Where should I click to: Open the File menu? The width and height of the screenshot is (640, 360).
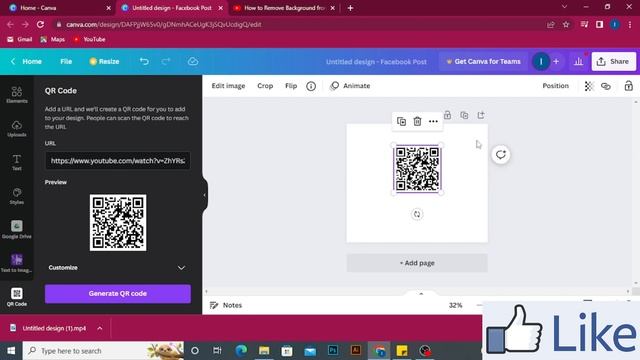tap(66, 61)
